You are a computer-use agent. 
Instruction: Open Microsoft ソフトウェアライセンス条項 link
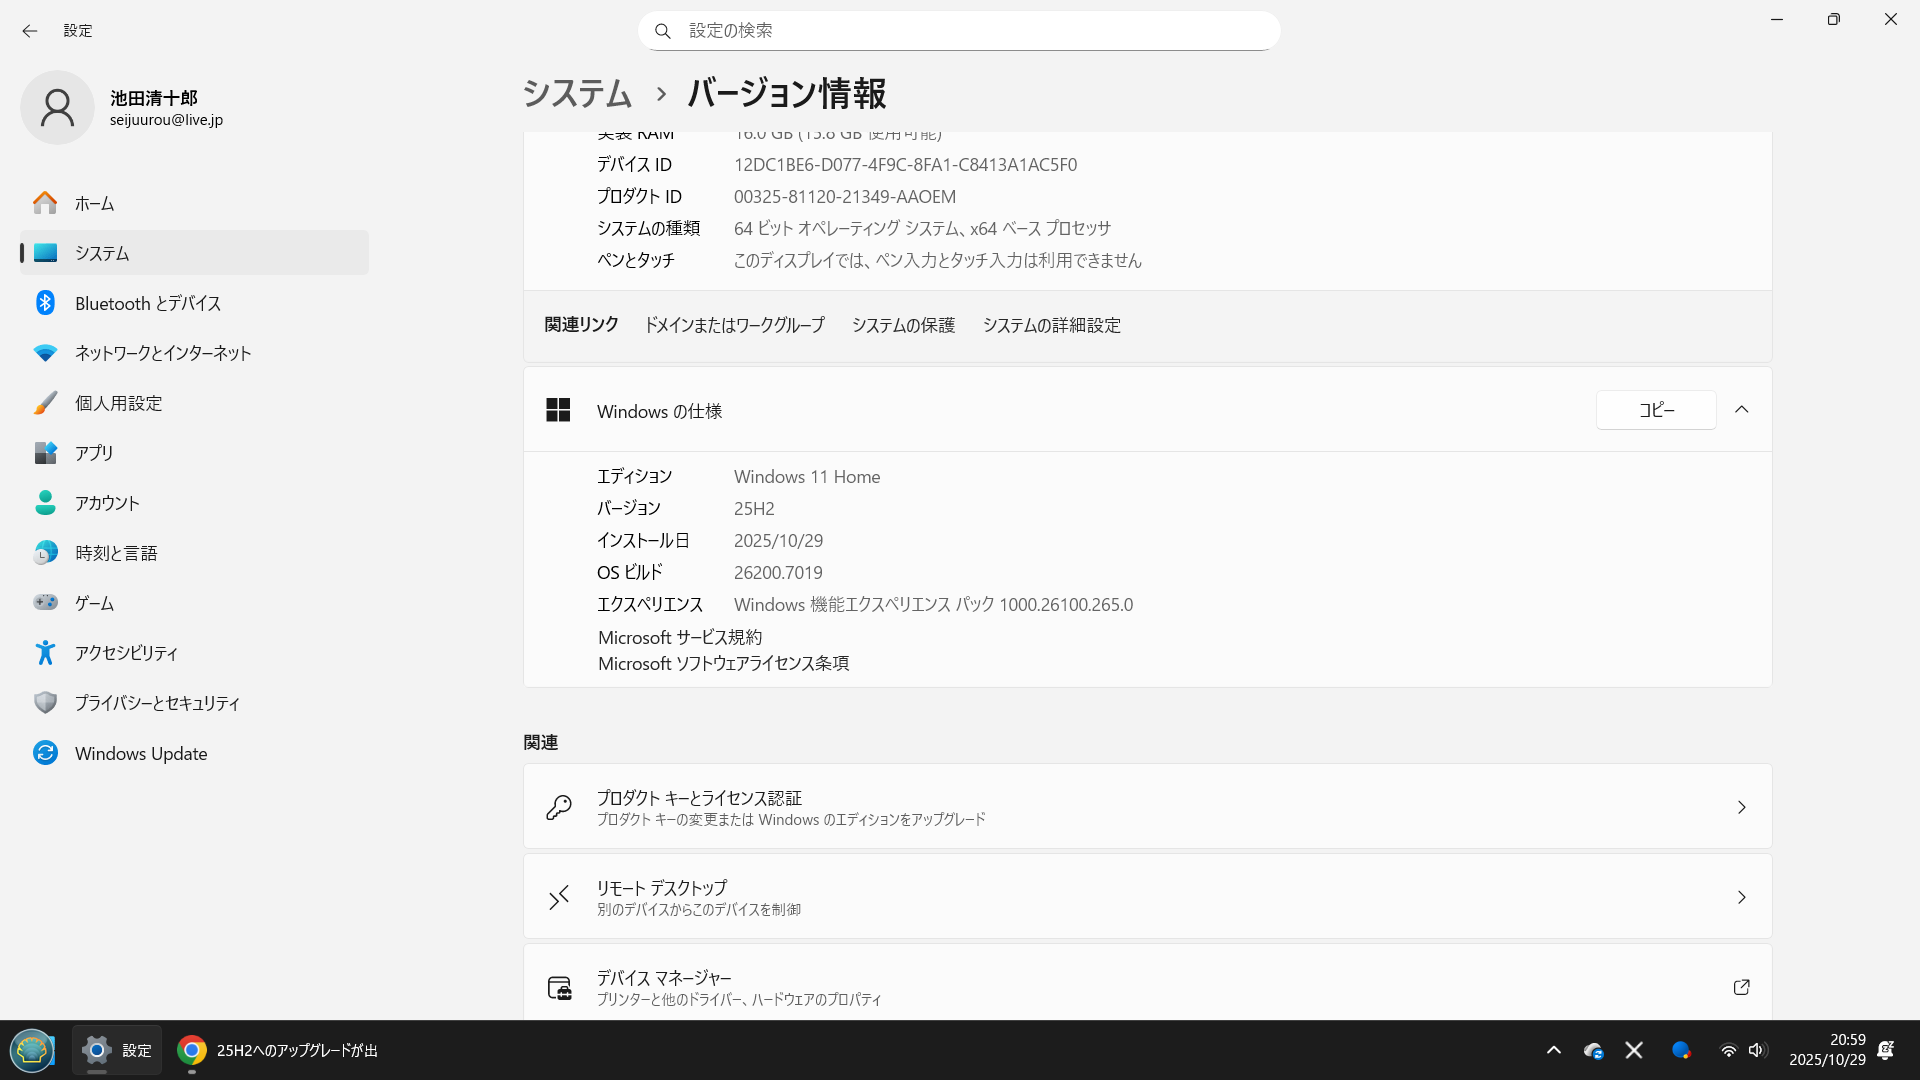click(723, 664)
